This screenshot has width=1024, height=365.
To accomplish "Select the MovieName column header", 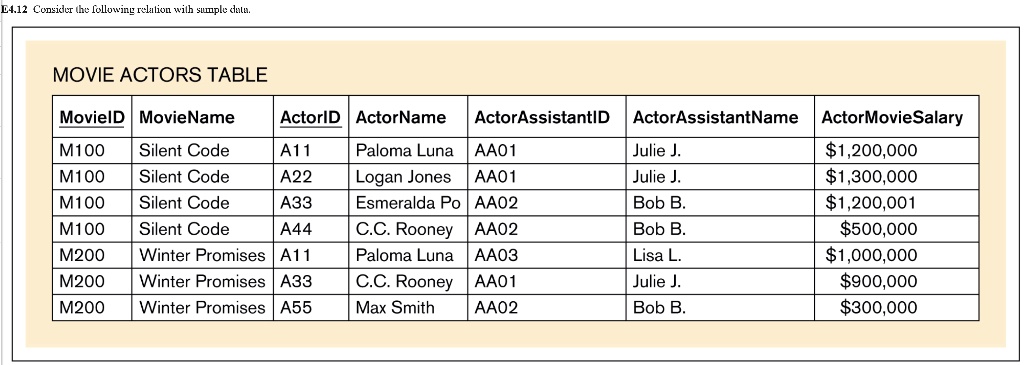I will [203, 118].
